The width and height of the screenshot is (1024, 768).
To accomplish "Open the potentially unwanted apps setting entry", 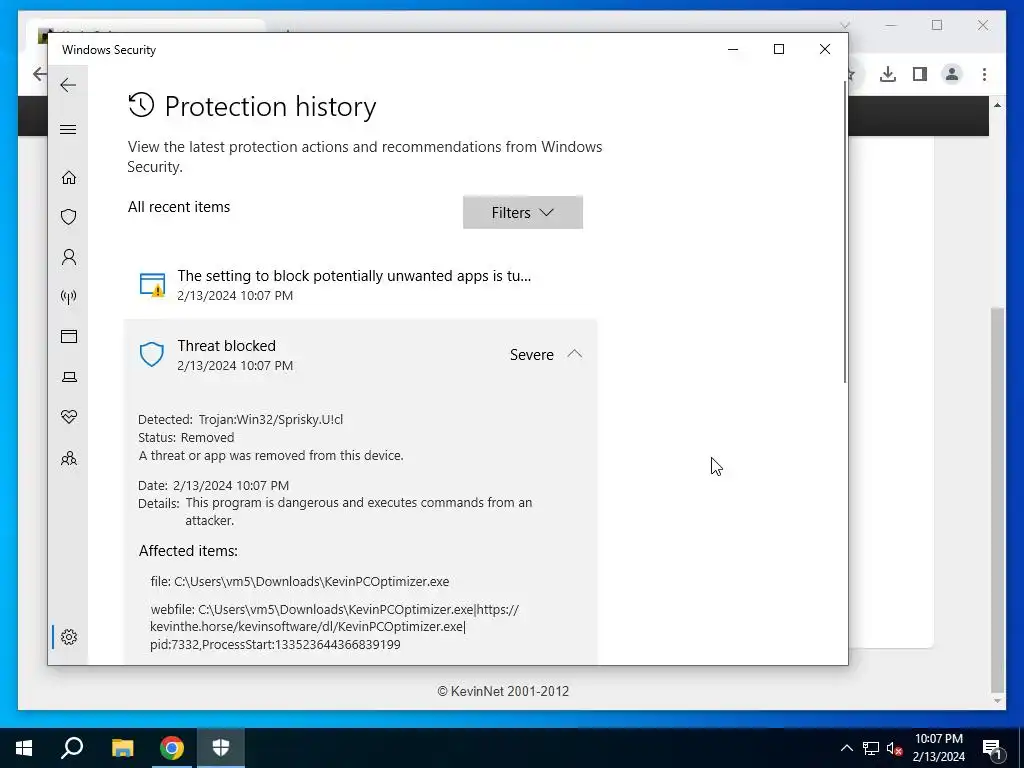I will [360, 285].
